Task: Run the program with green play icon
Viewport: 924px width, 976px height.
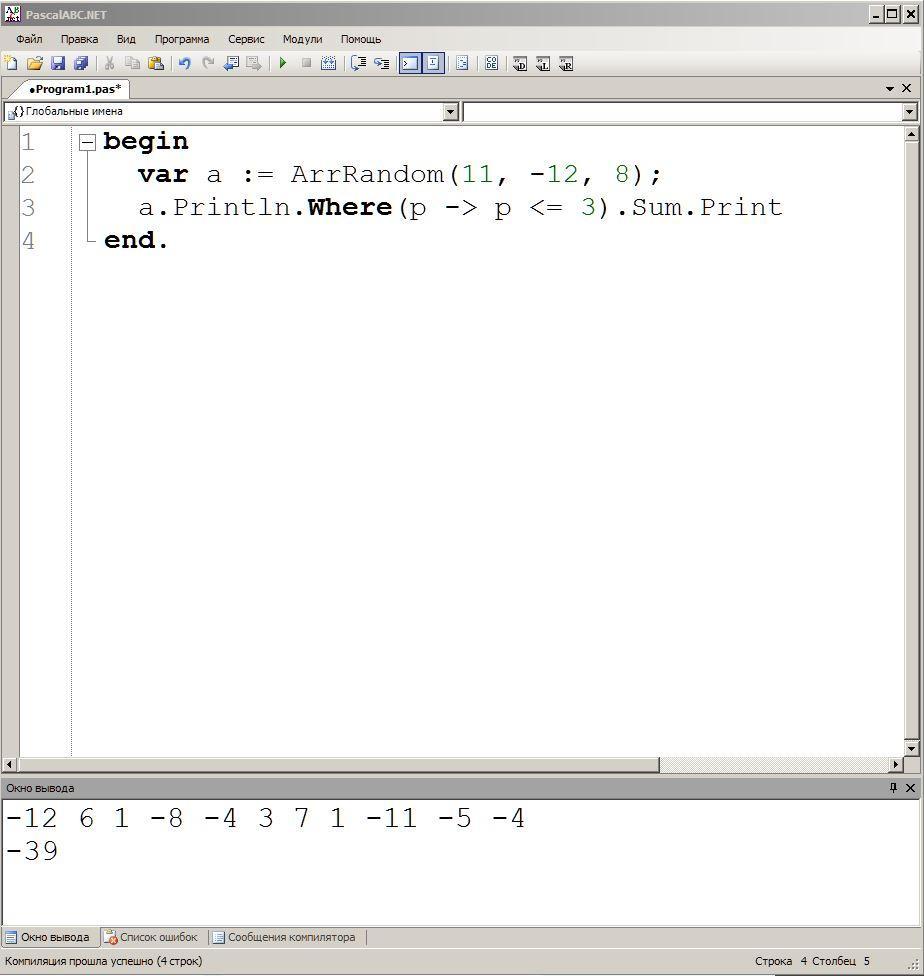Action: click(x=283, y=63)
